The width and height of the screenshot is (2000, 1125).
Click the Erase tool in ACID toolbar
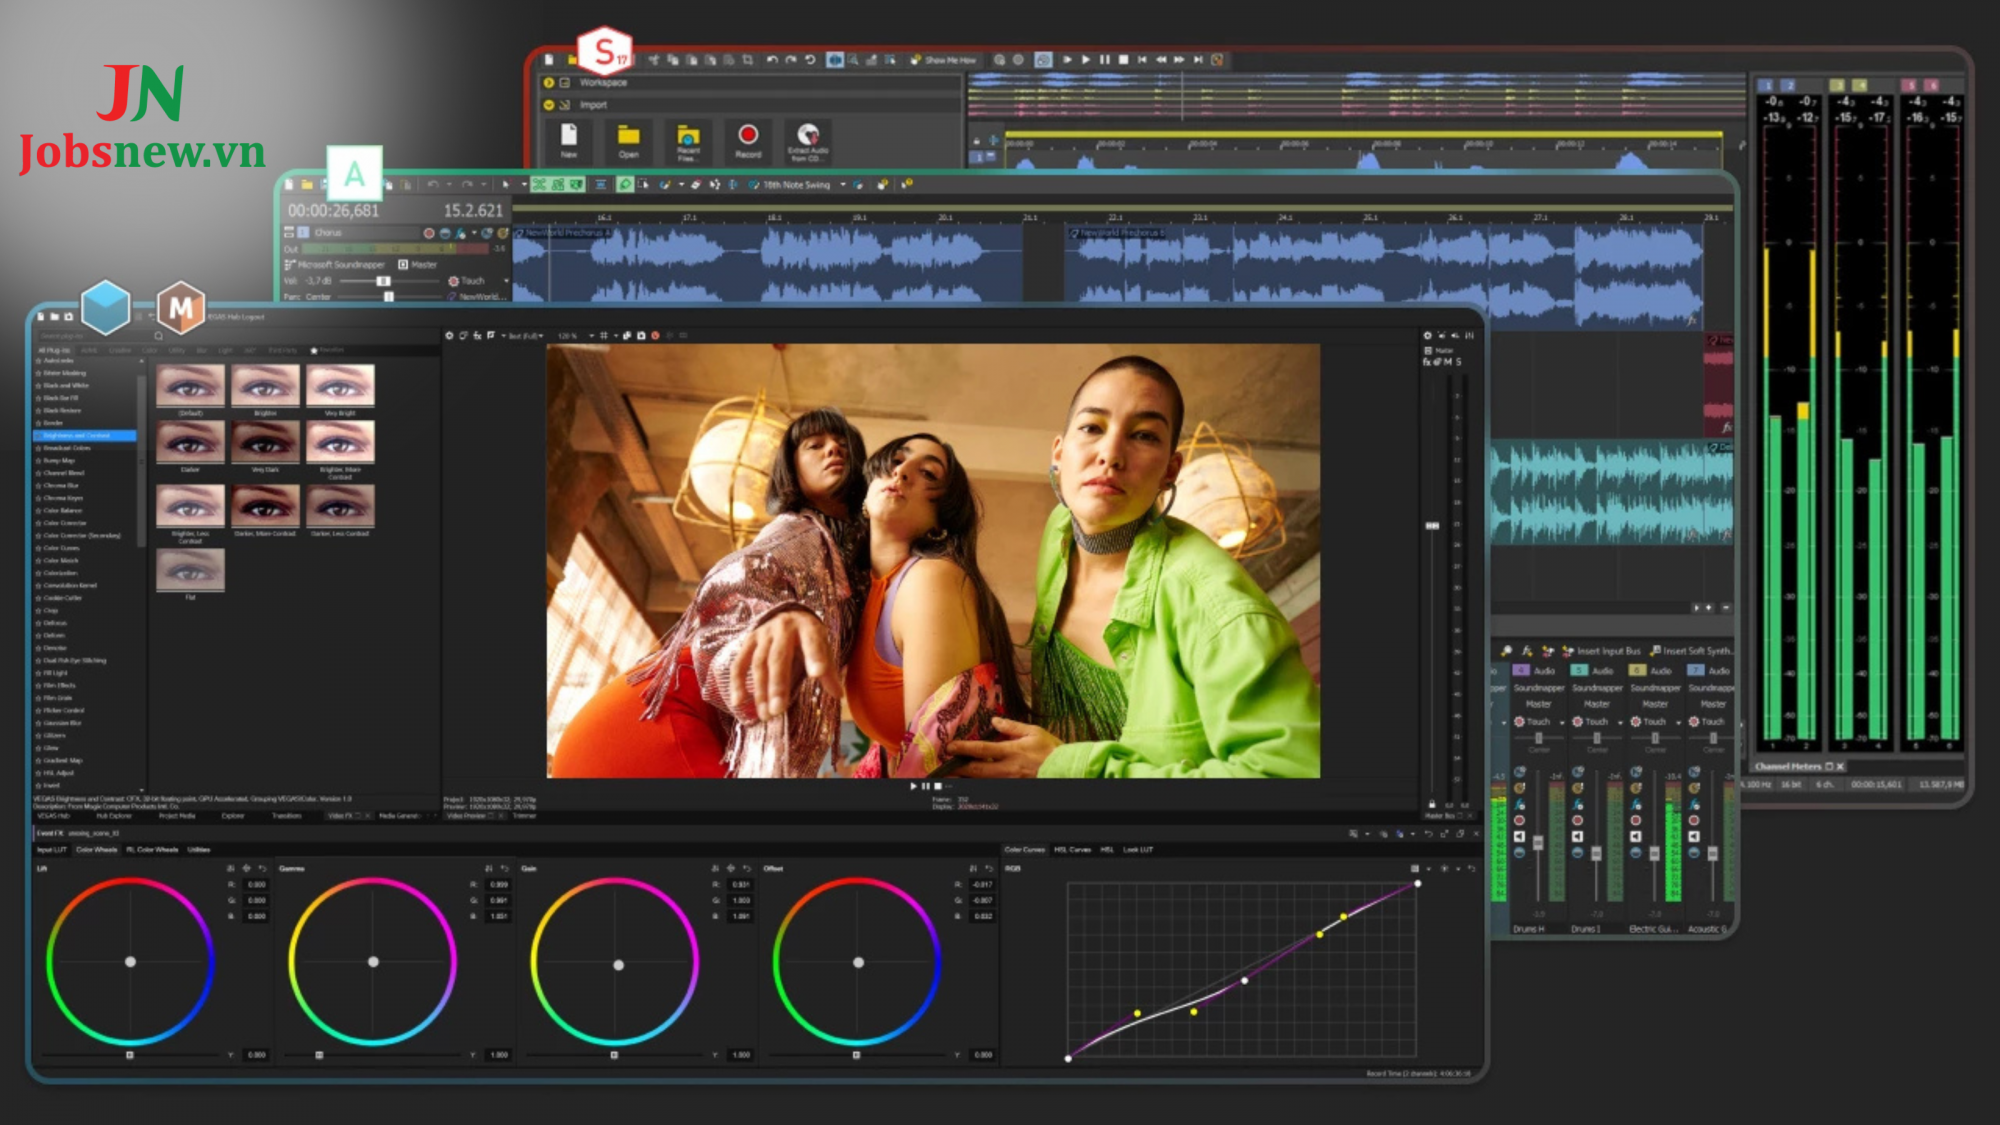pos(696,184)
